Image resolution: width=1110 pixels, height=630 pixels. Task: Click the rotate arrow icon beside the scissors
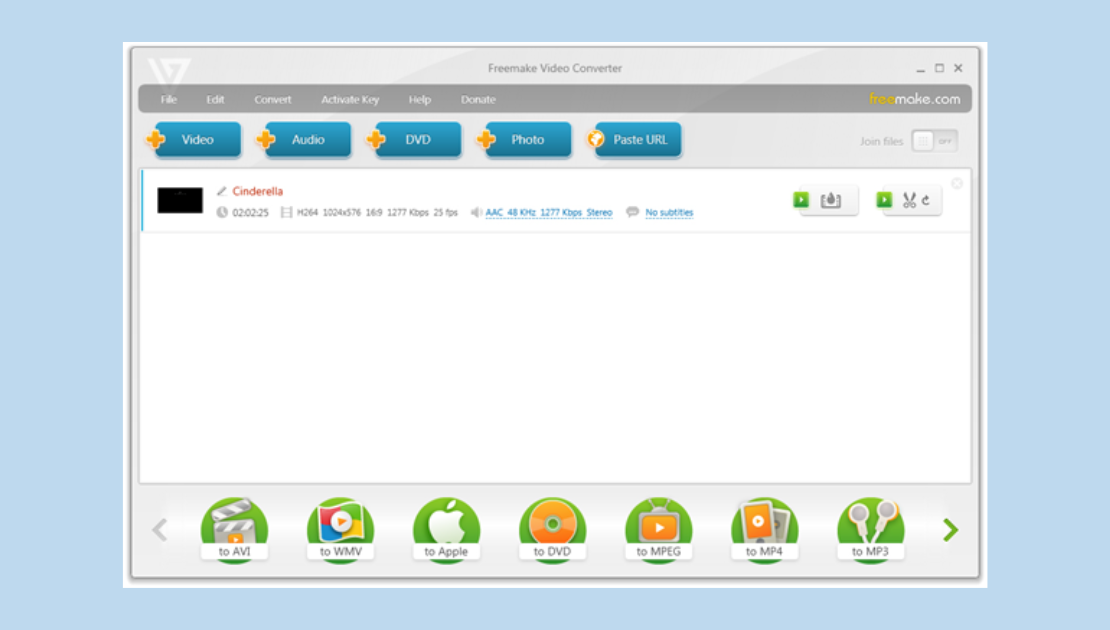925,200
